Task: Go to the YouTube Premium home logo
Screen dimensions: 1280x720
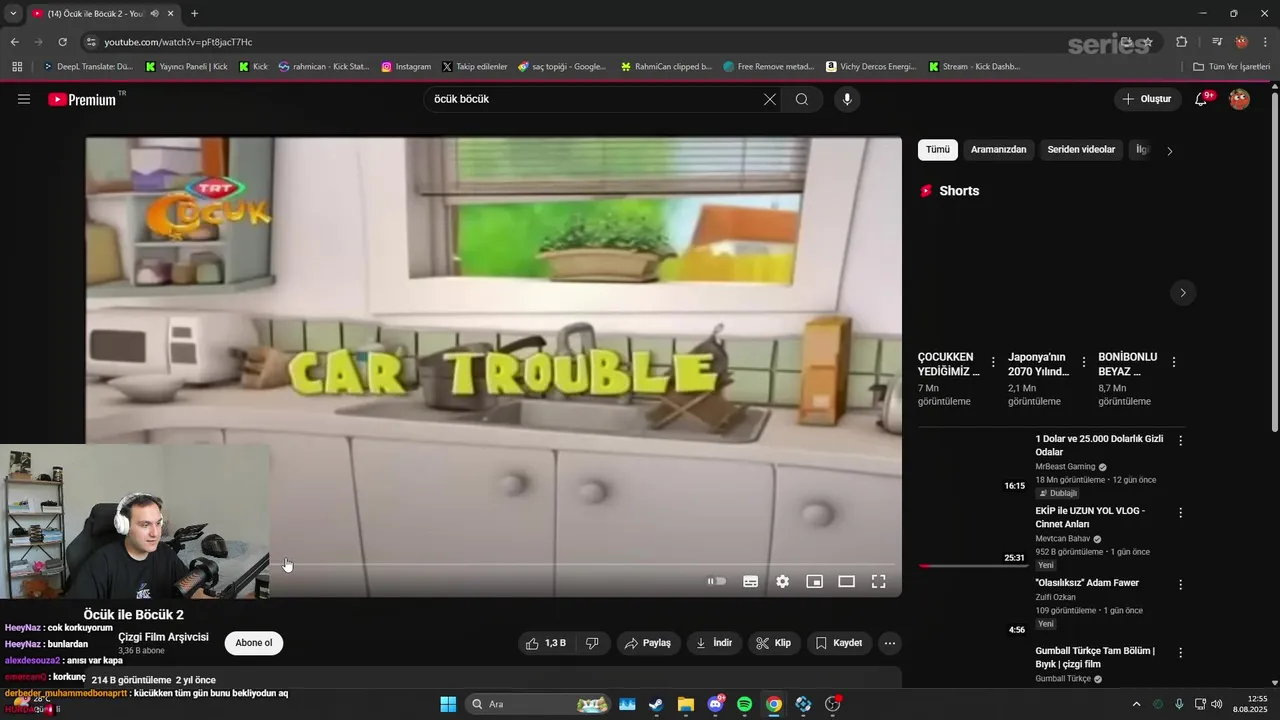Action: click(82, 99)
